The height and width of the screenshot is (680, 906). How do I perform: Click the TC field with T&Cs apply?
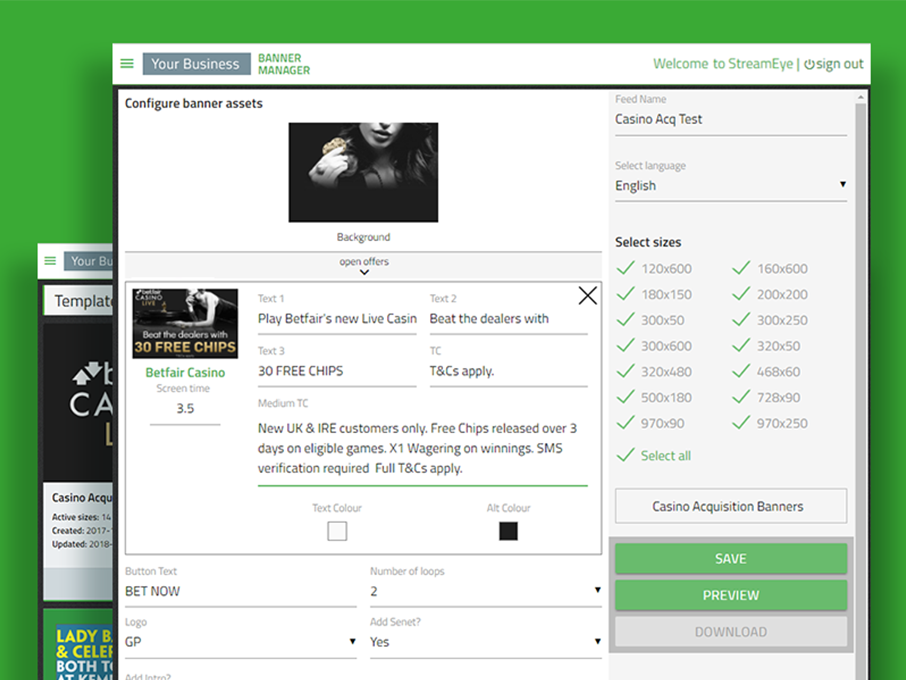click(x=508, y=371)
